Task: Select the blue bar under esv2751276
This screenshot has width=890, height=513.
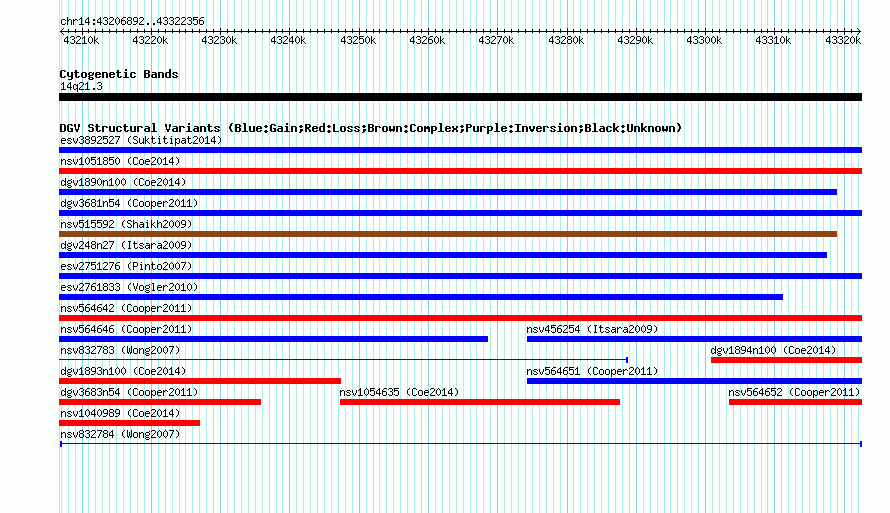Action: point(460,276)
